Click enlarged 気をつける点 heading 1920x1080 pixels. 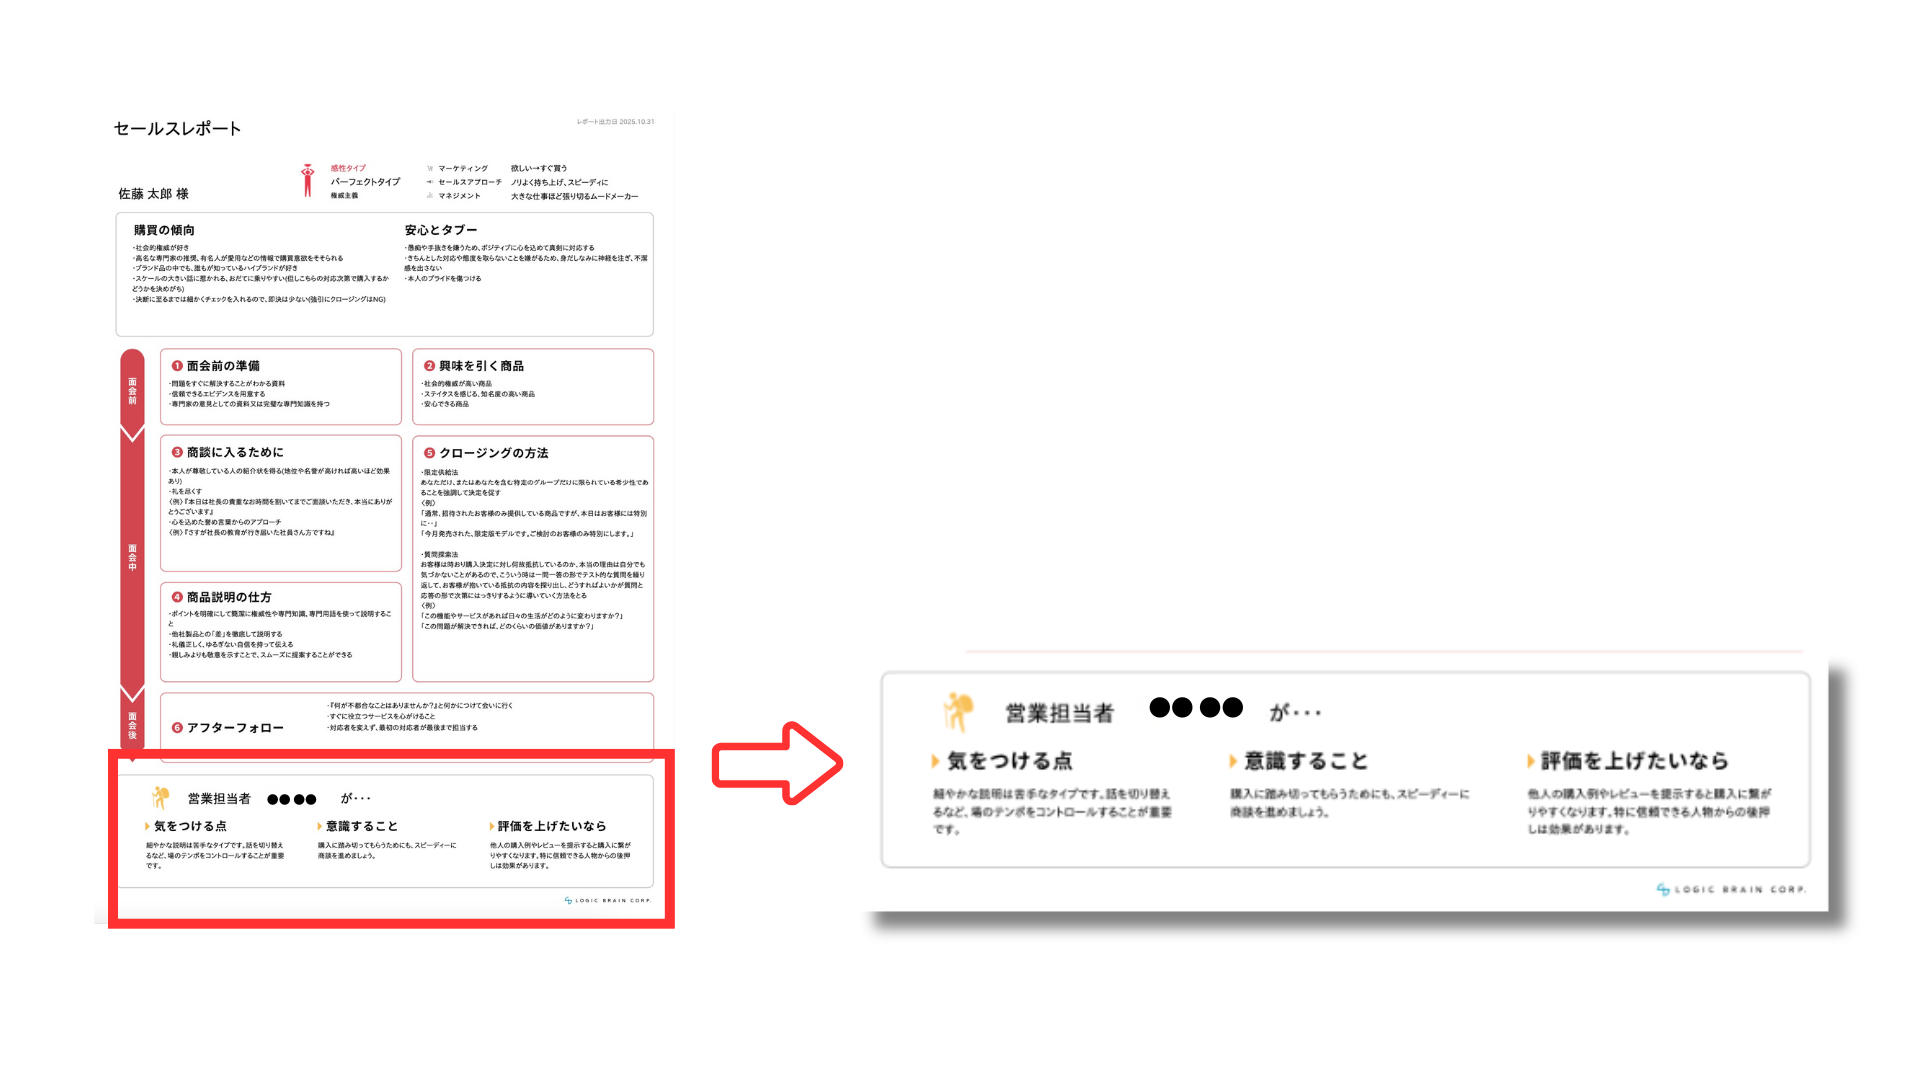click(1009, 761)
